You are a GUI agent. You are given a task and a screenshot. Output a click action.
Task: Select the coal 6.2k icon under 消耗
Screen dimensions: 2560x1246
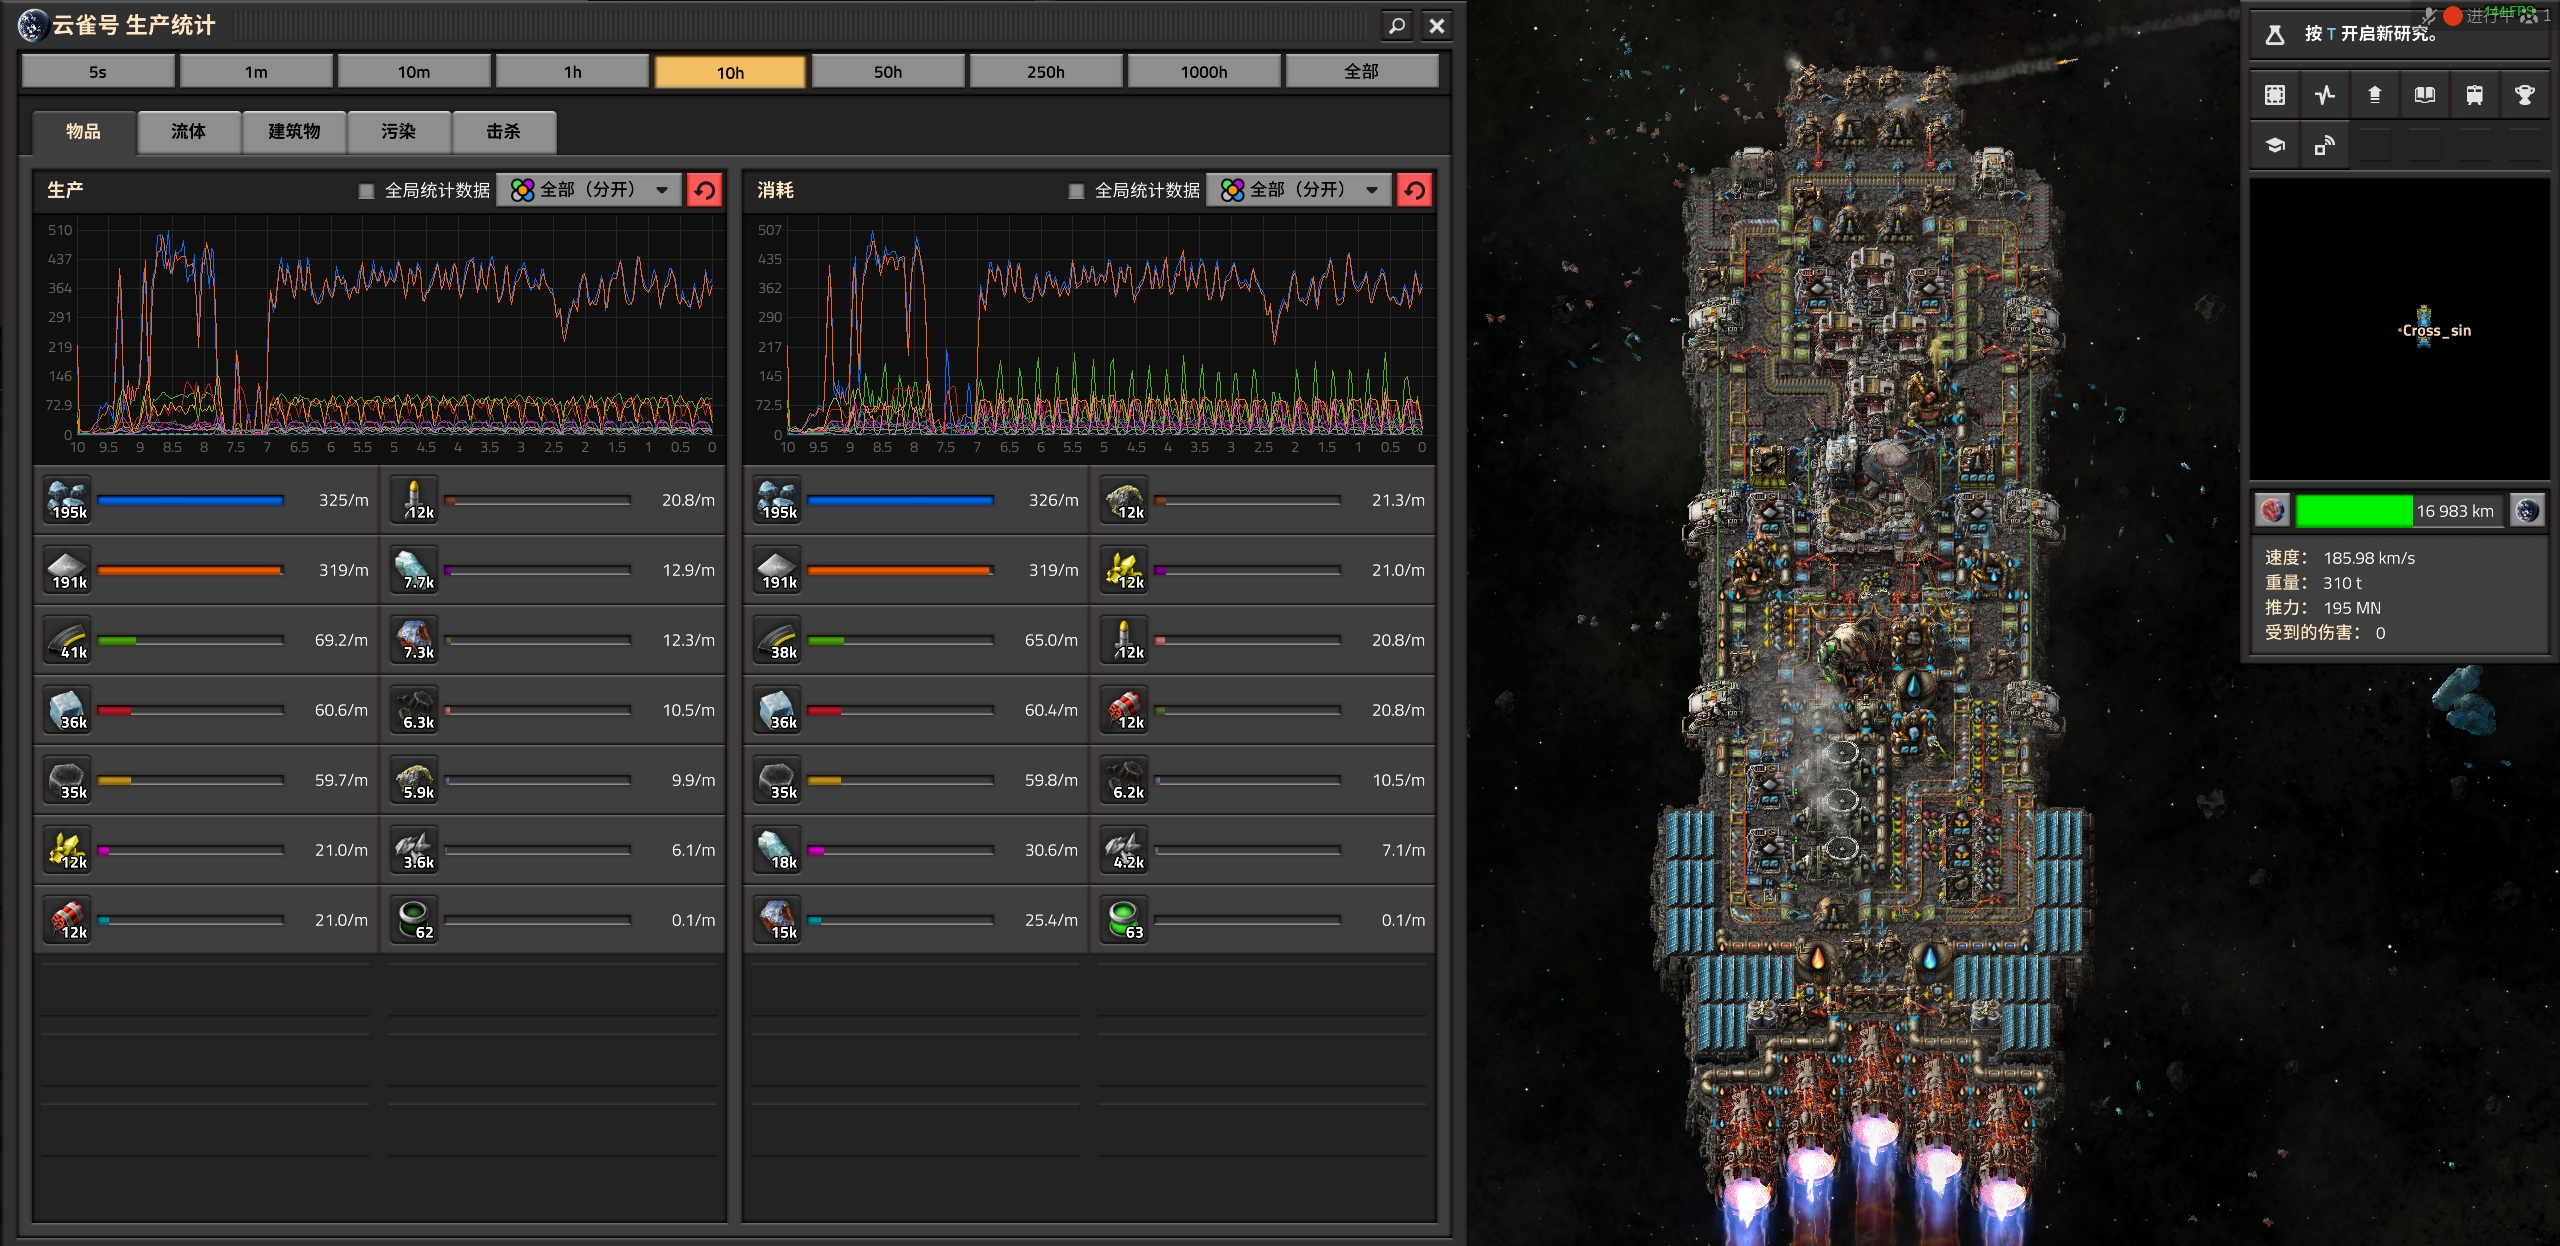click(1124, 780)
